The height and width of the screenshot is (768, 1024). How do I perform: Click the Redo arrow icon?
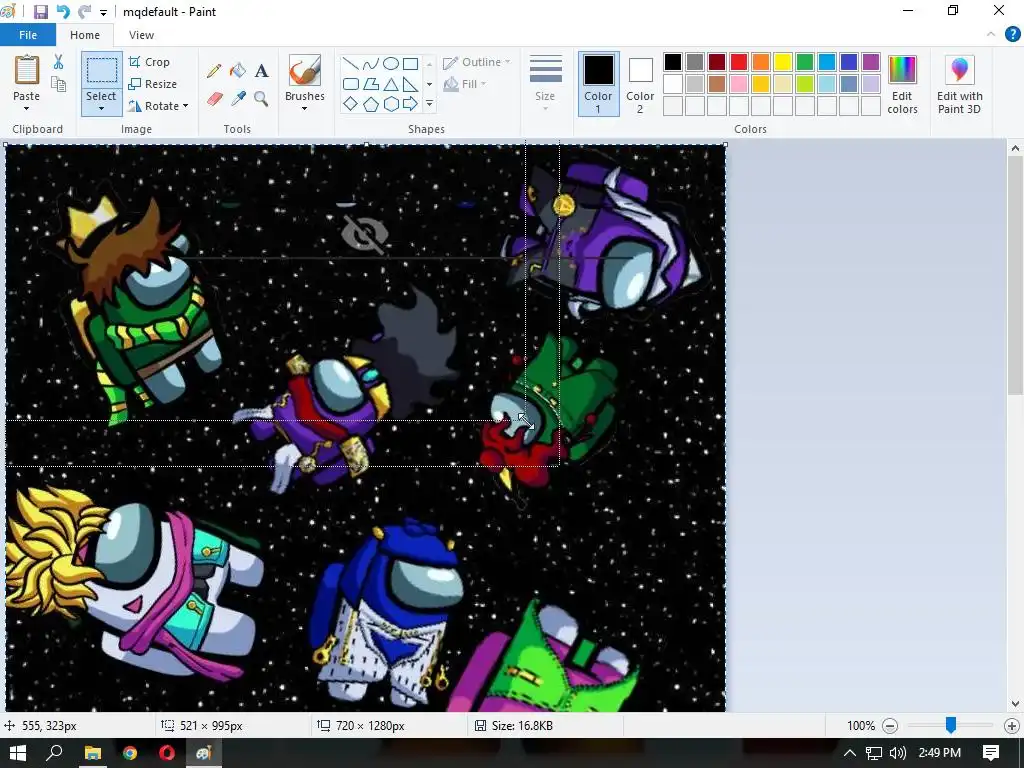(84, 12)
